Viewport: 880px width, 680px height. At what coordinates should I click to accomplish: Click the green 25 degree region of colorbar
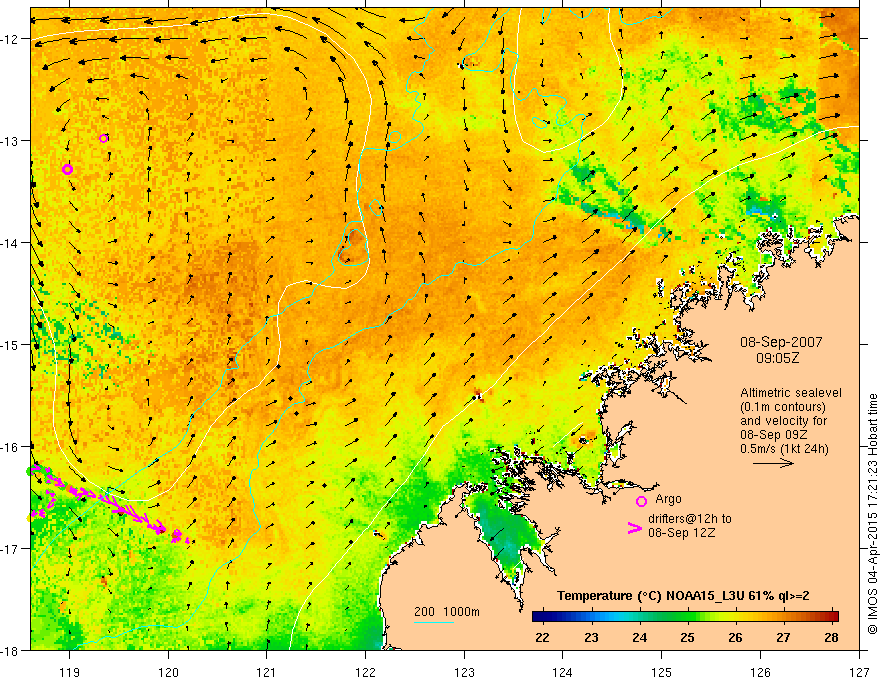687,616
